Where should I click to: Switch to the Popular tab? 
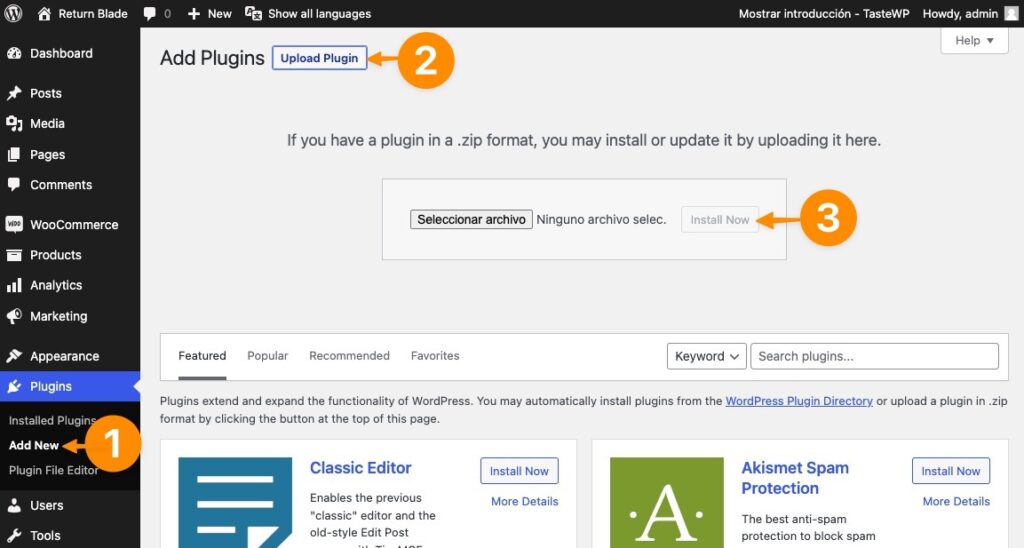(268, 356)
